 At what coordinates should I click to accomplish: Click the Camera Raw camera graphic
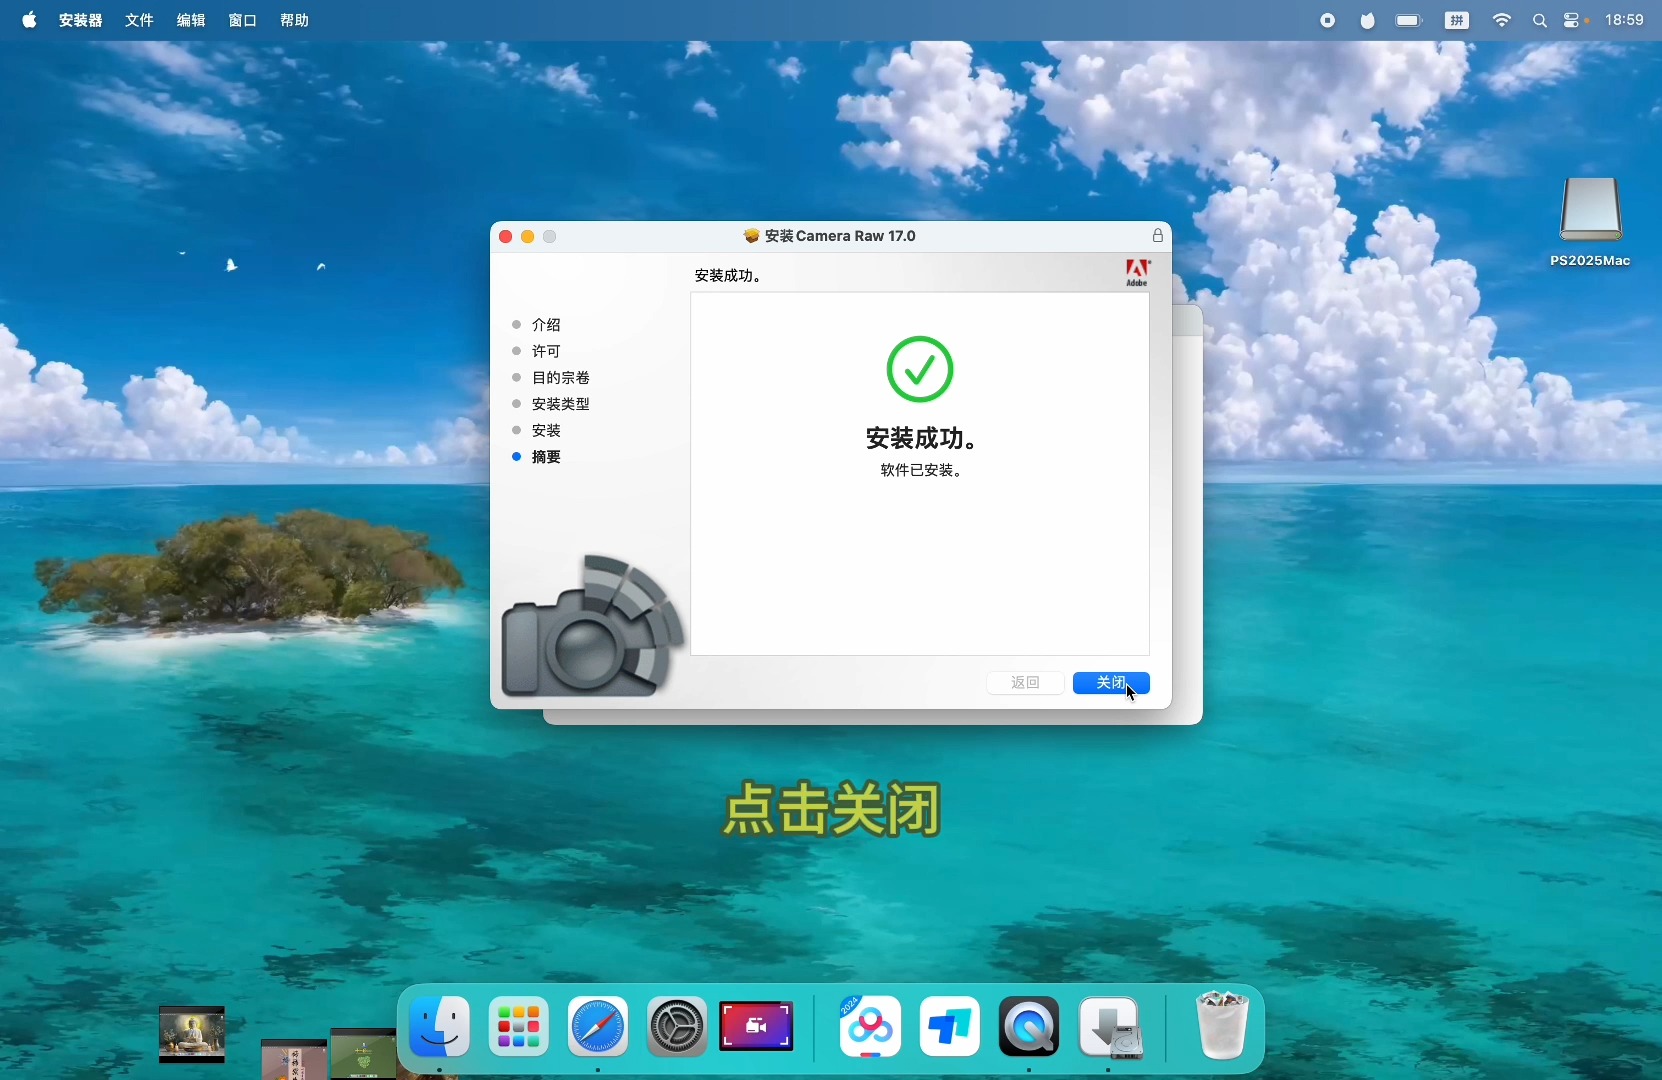tap(593, 625)
